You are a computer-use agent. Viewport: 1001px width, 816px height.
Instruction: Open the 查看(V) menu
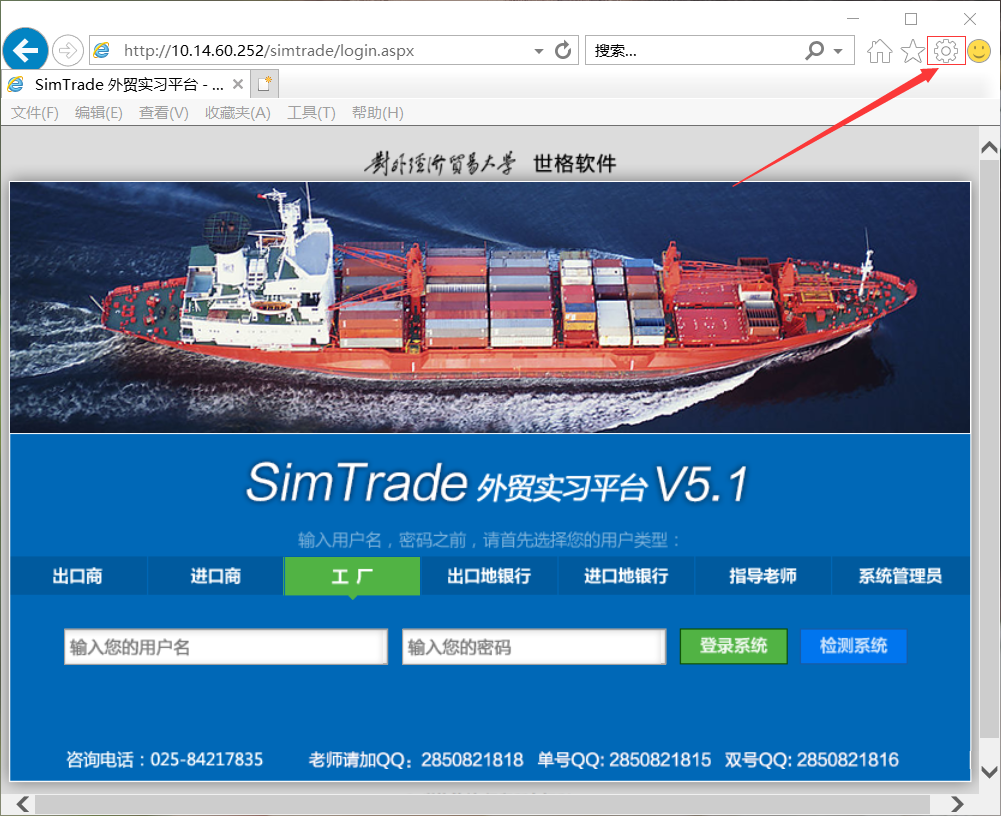(163, 113)
